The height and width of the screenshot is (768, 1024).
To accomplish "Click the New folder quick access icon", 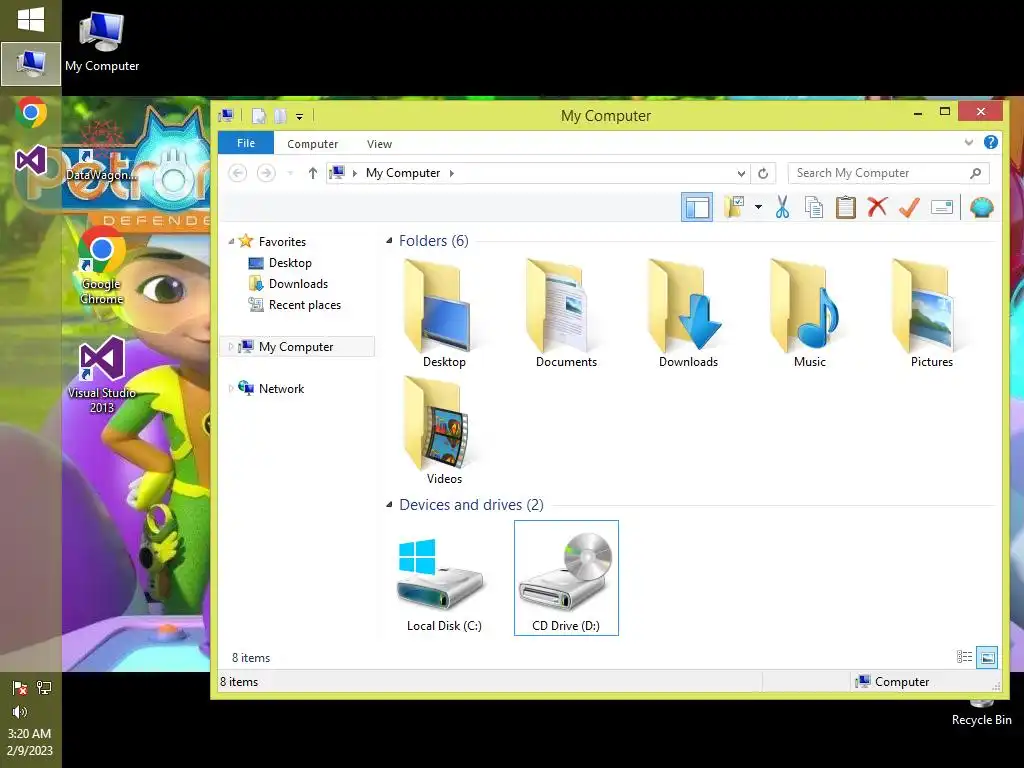I will coord(281,116).
